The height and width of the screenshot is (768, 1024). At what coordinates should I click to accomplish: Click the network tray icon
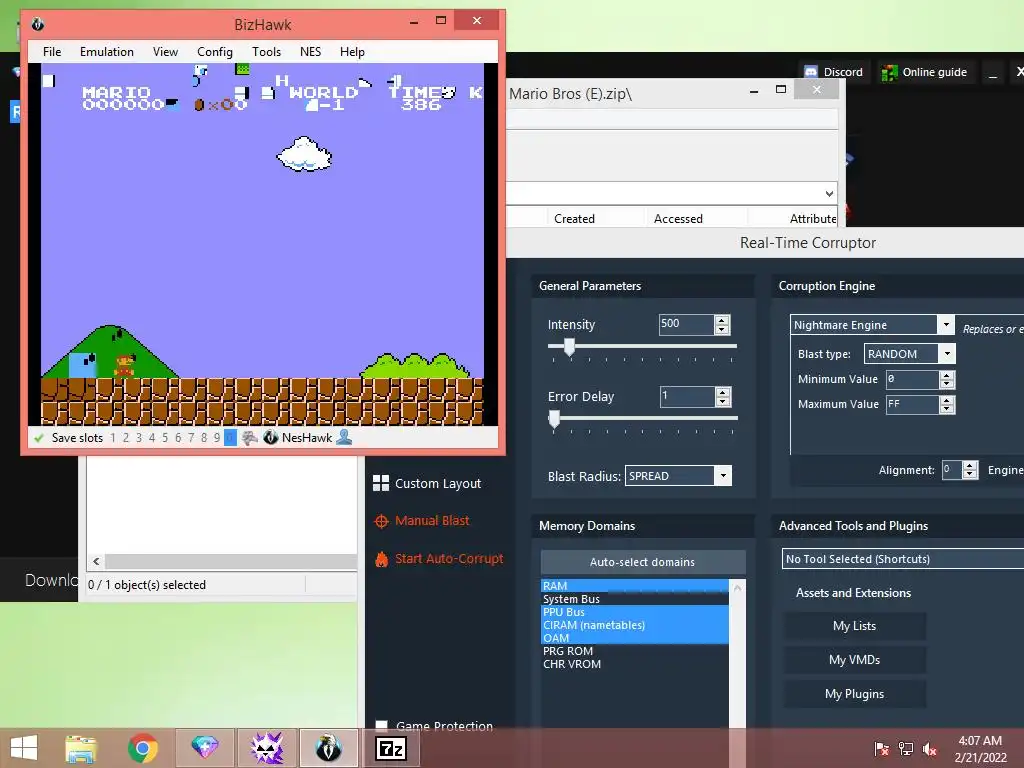tap(906, 748)
